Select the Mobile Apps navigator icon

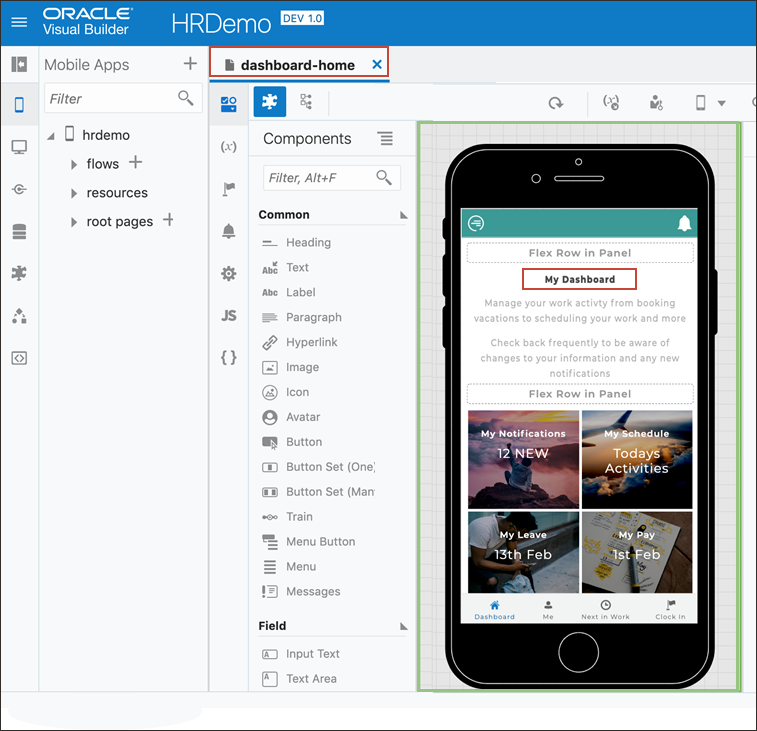click(x=19, y=104)
